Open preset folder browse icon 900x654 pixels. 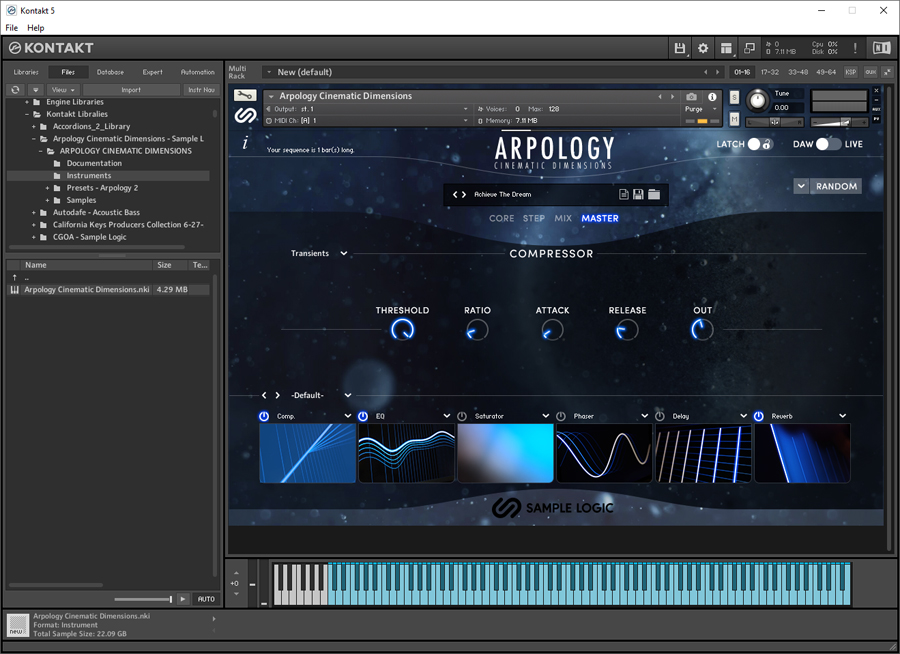coord(654,194)
